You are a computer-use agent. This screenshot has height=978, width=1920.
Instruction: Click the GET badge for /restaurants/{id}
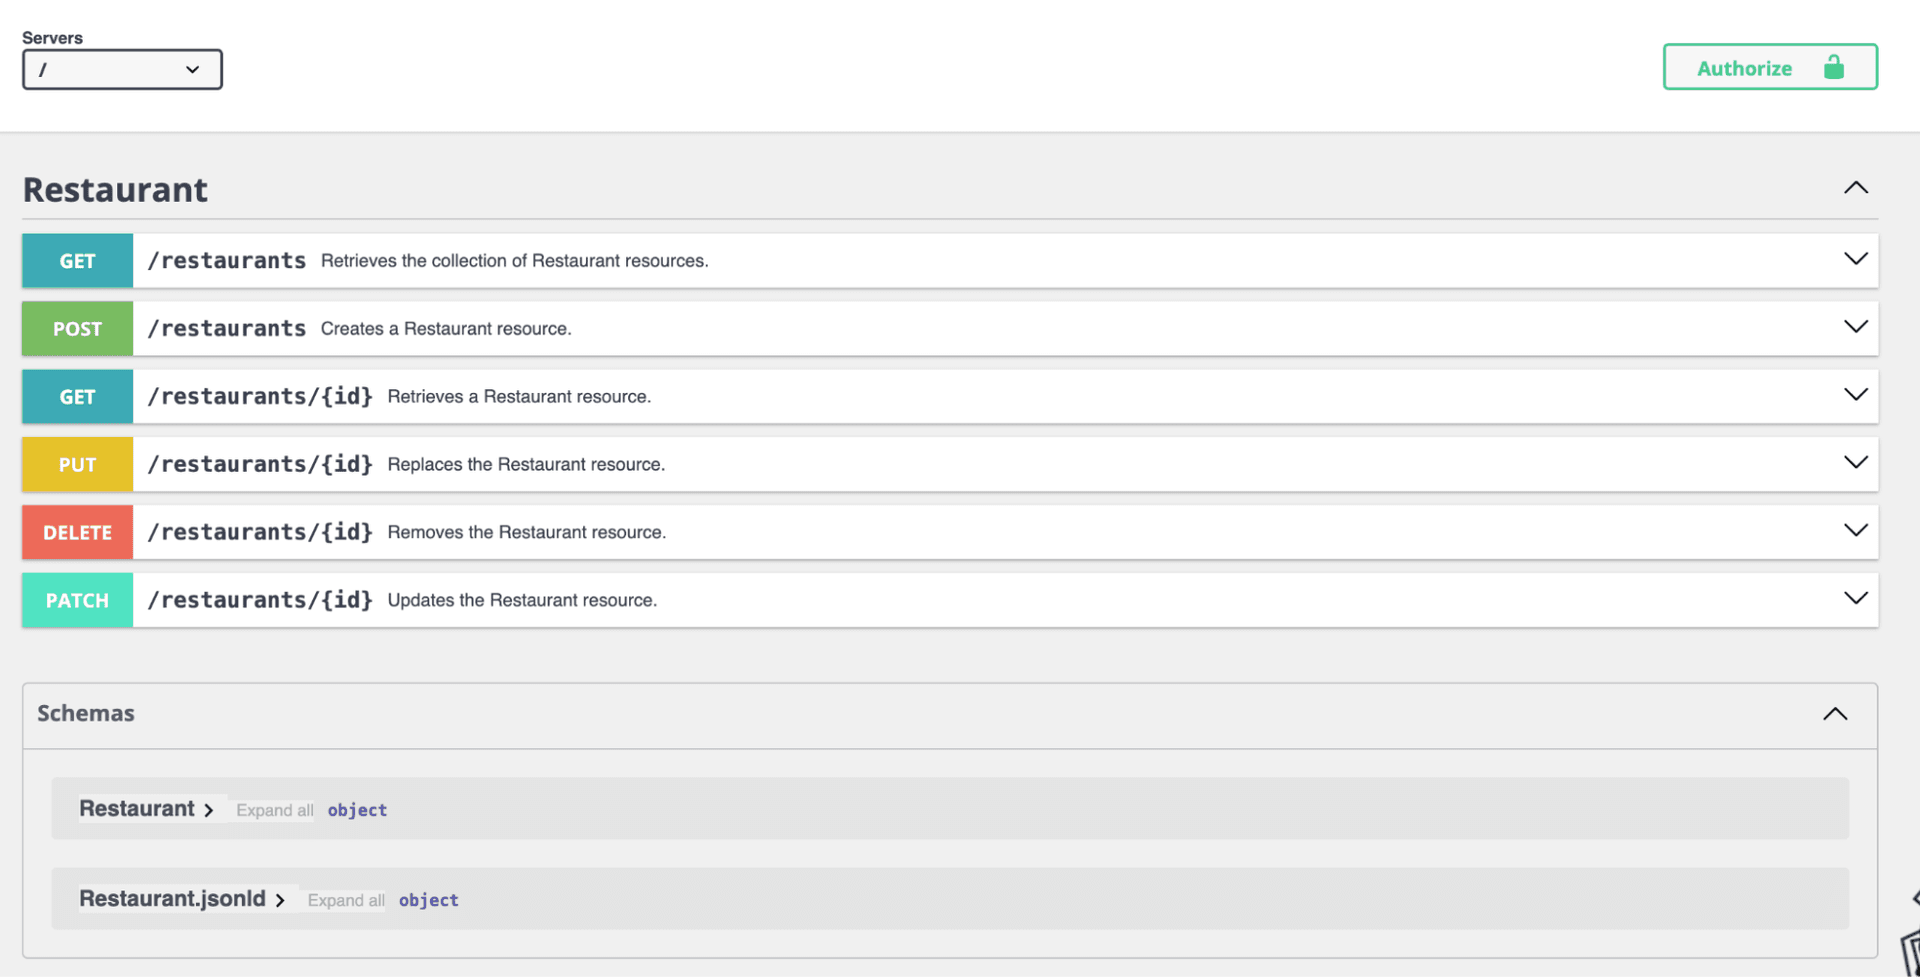pyautogui.click(x=77, y=397)
